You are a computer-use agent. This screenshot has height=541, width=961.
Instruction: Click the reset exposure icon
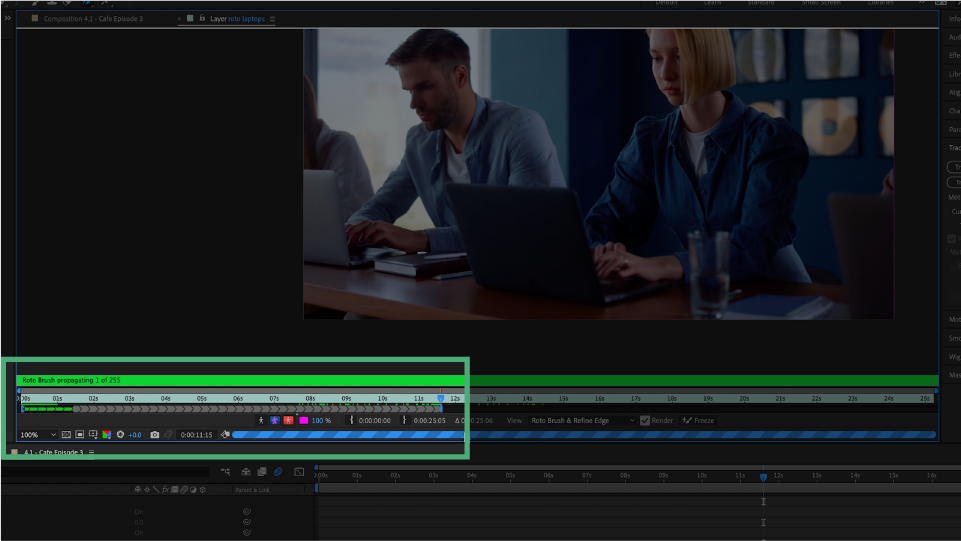(x=121, y=435)
